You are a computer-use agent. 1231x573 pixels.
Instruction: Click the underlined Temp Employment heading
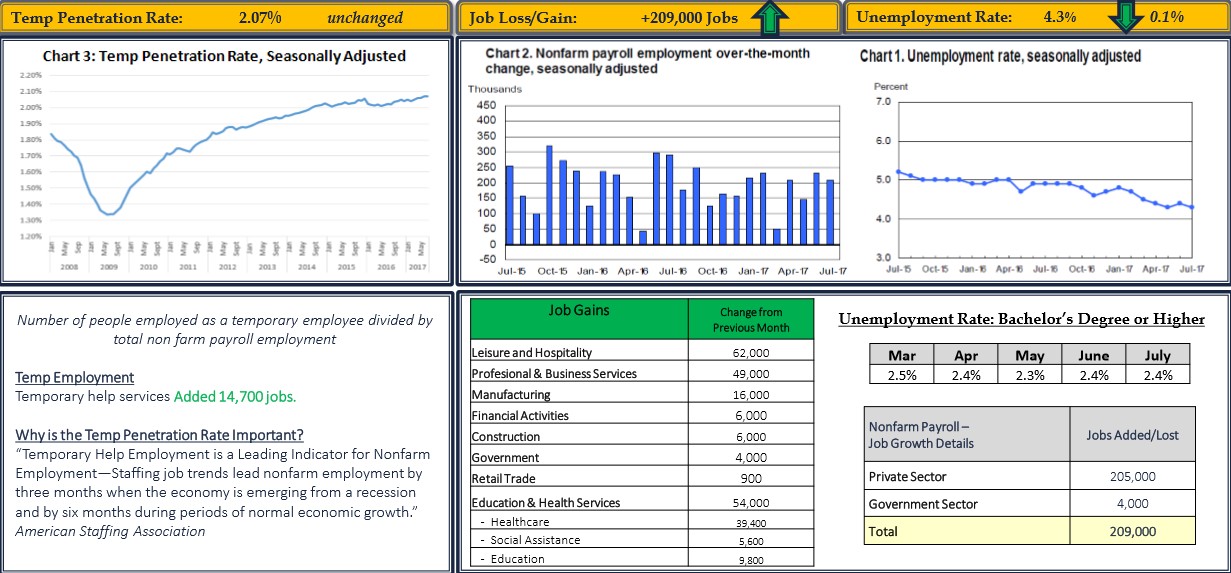click(x=74, y=377)
